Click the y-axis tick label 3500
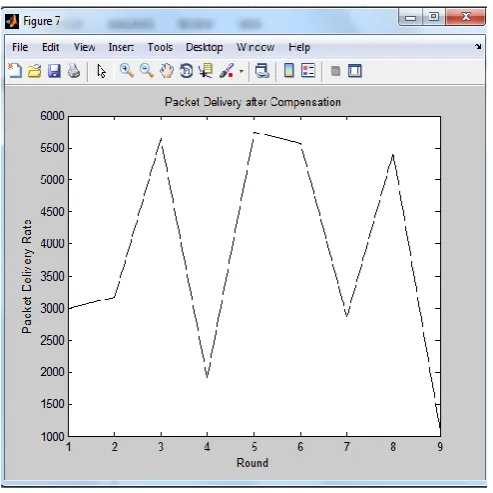 point(52,276)
